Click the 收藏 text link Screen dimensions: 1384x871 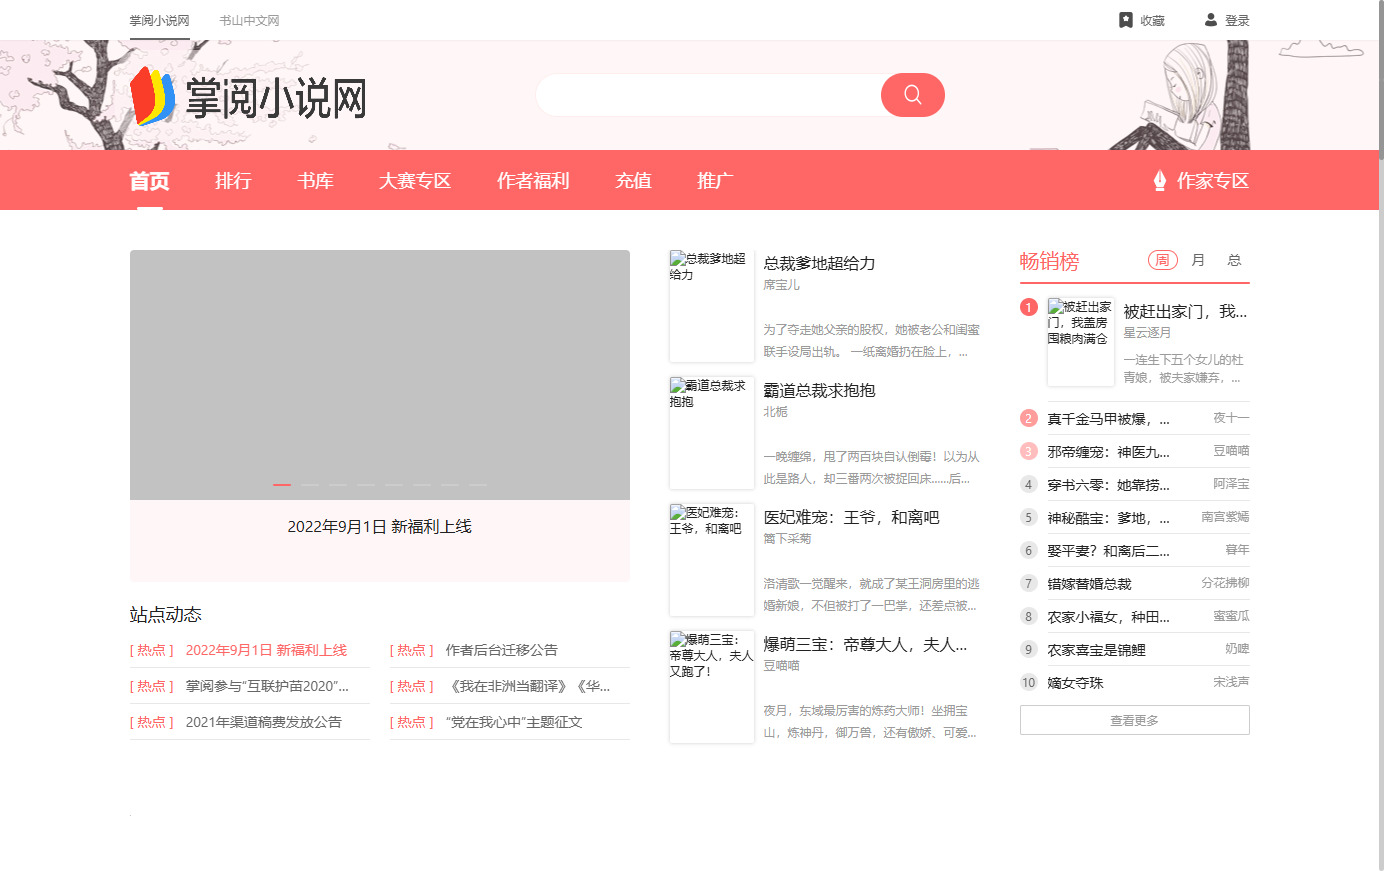(1152, 20)
